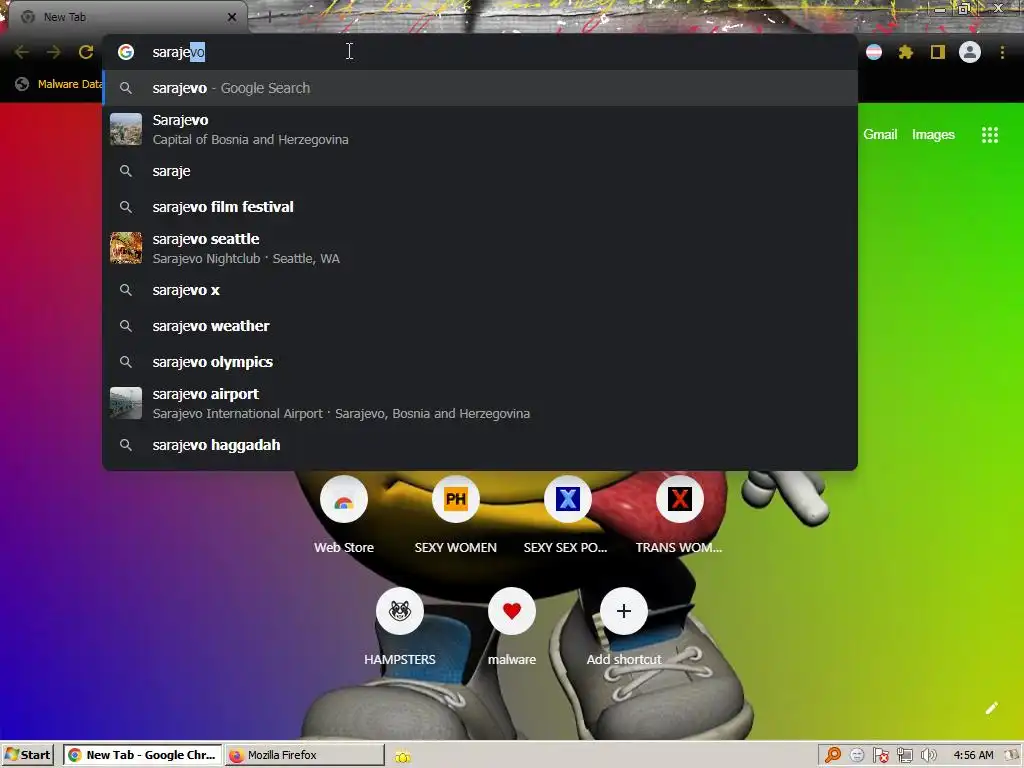Open the malware heart shortcut
This screenshot has height=768, width=1024.
[x=512, y=627]
